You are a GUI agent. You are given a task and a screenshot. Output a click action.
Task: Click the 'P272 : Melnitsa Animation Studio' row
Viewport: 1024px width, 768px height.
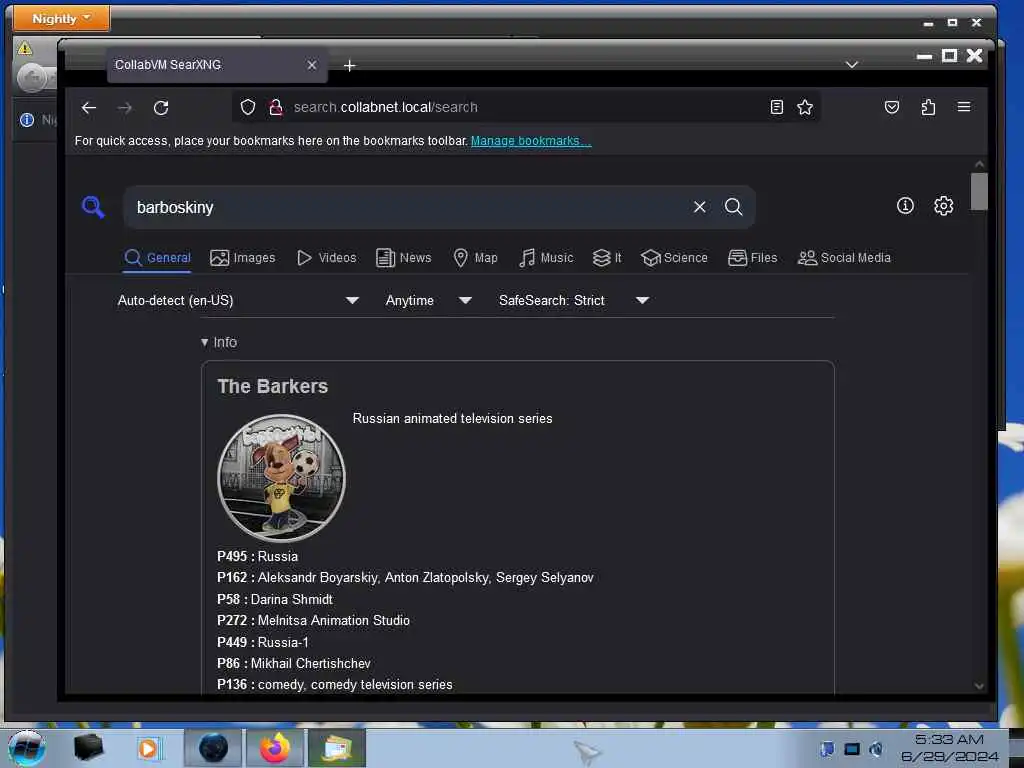coord(313,620)
